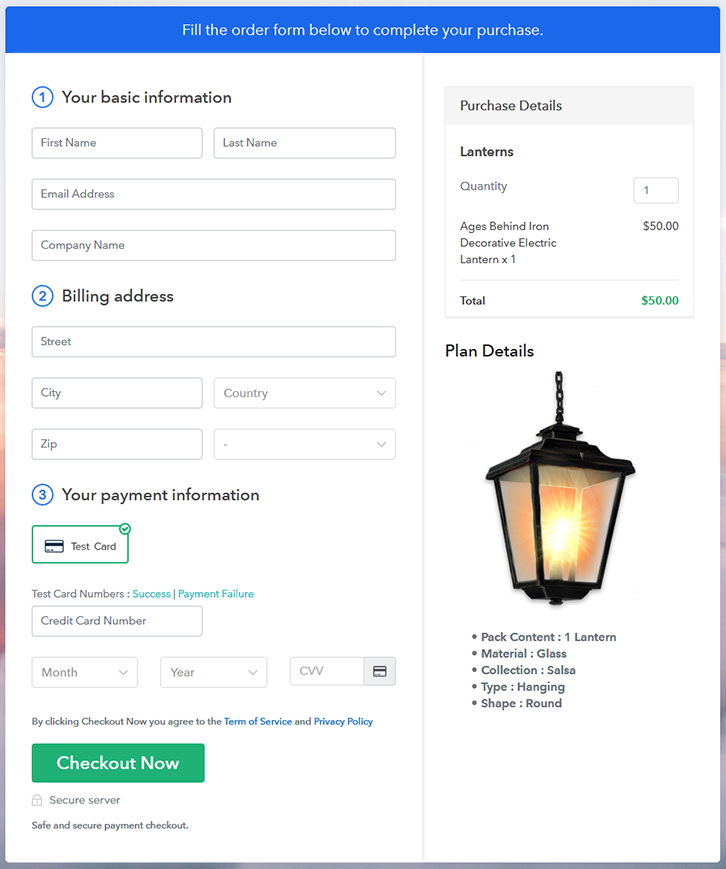Click the lantern product image
726x869 pixels.
[560, 488]
